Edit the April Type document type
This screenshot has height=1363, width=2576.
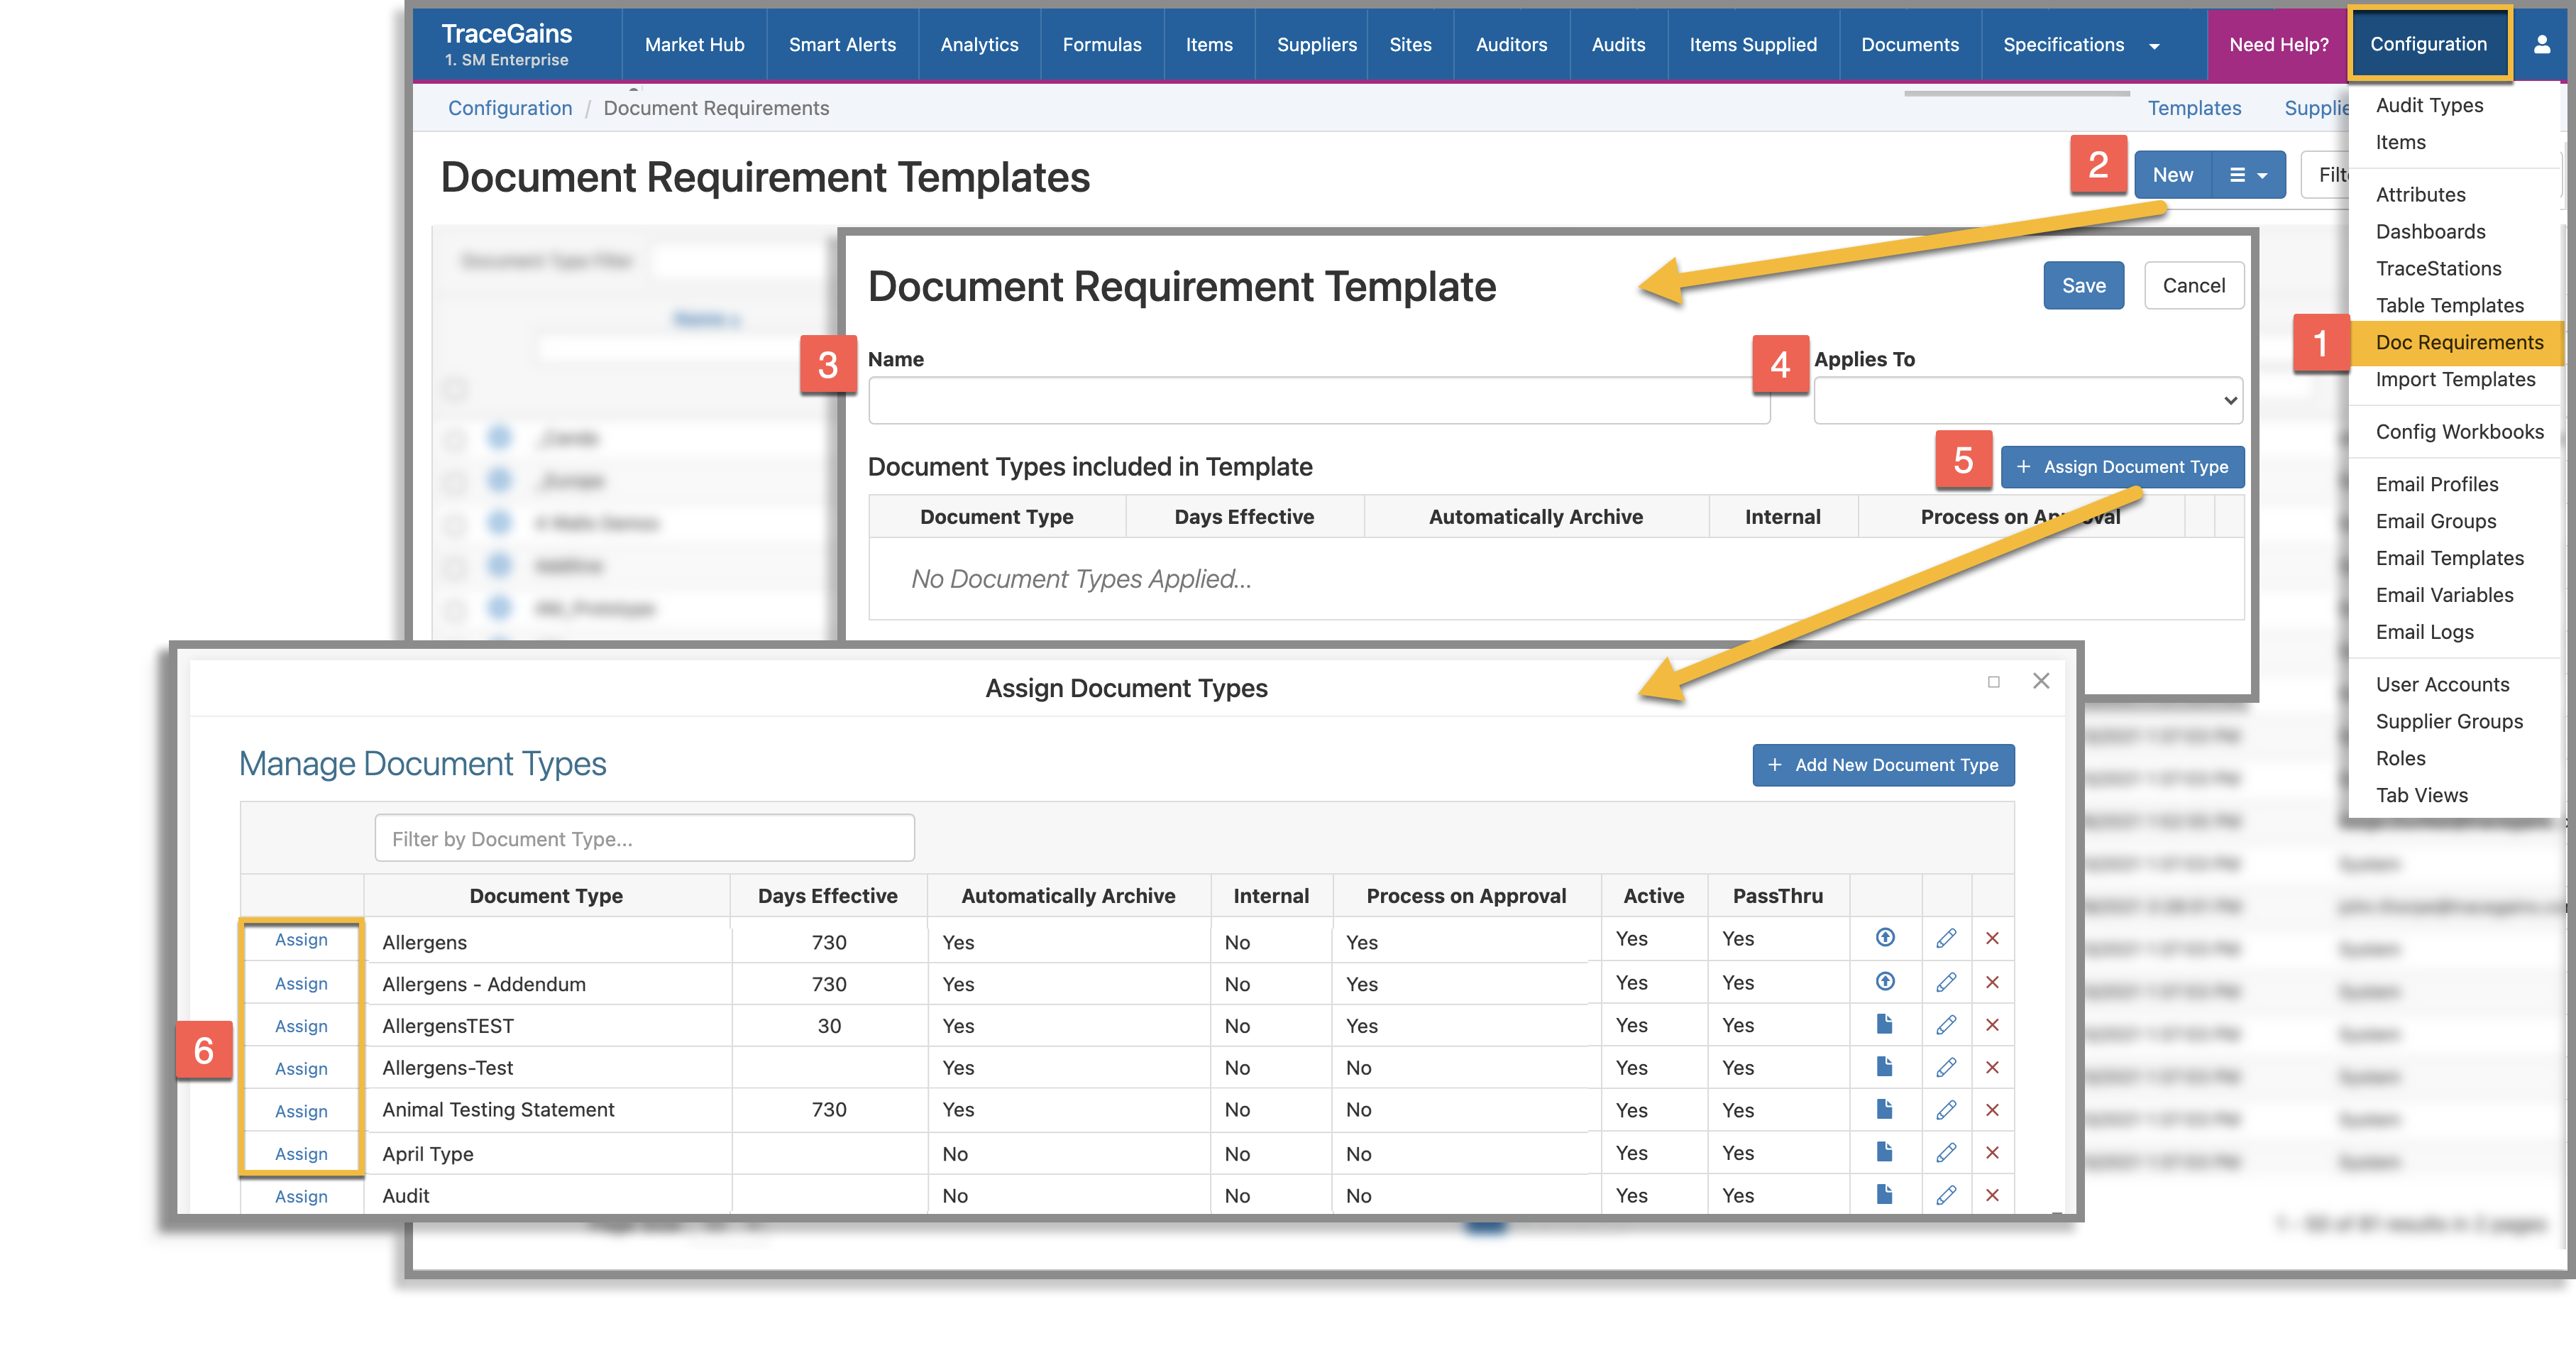click(x=1947, y=1153)
